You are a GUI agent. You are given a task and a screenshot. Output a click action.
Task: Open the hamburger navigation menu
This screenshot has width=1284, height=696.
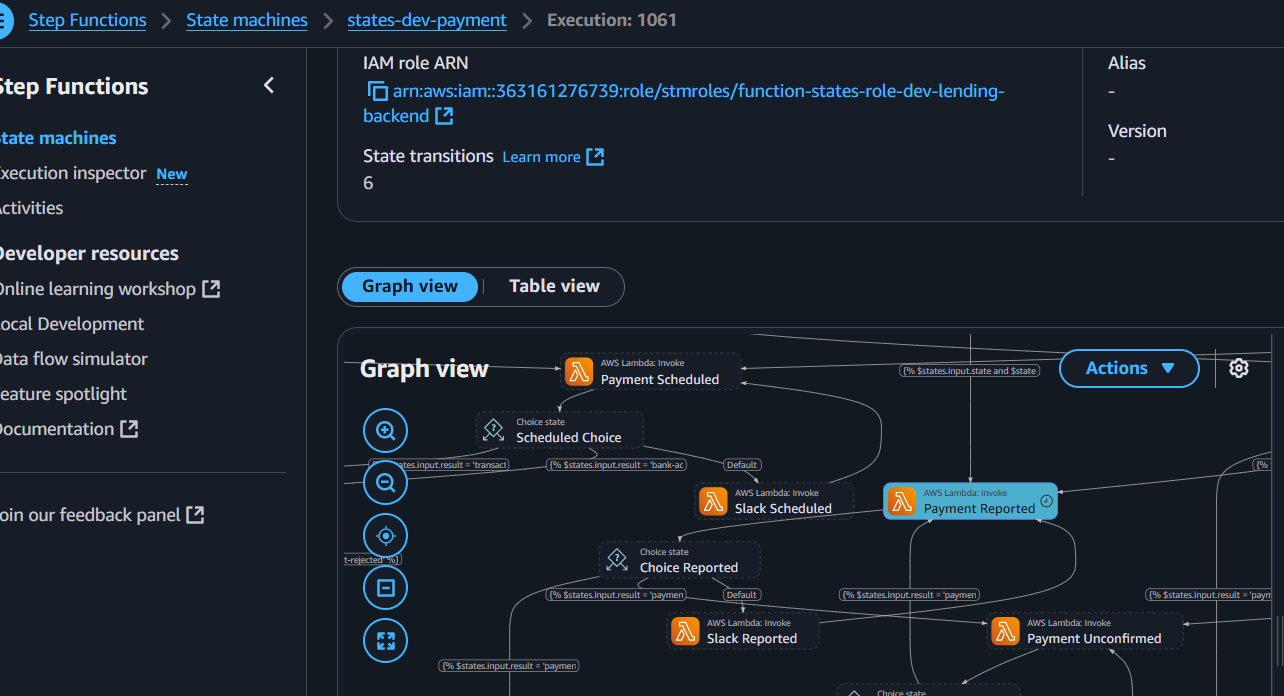[5, 20]
